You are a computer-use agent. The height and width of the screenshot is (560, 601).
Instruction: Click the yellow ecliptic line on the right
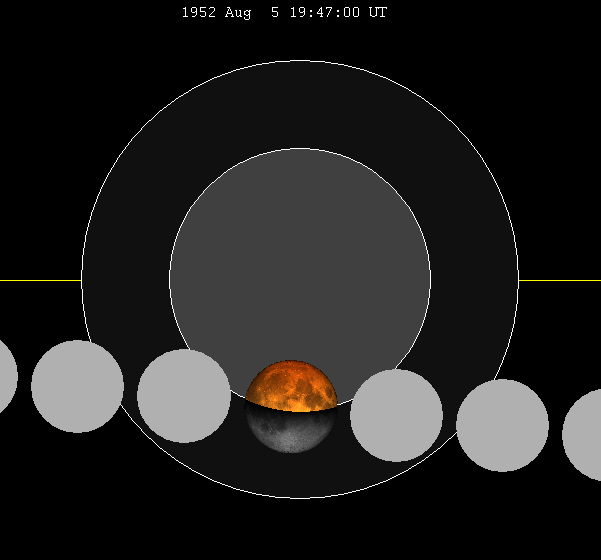pos(560,280)
